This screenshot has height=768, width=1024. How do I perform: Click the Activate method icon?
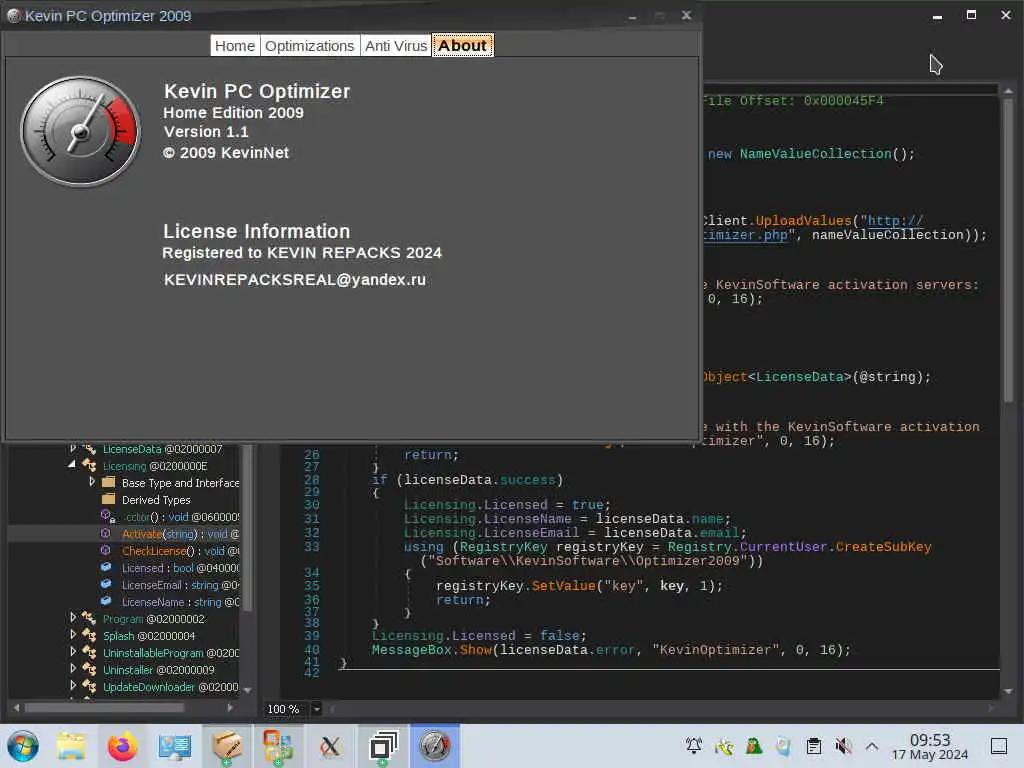(x=106, y=534)
